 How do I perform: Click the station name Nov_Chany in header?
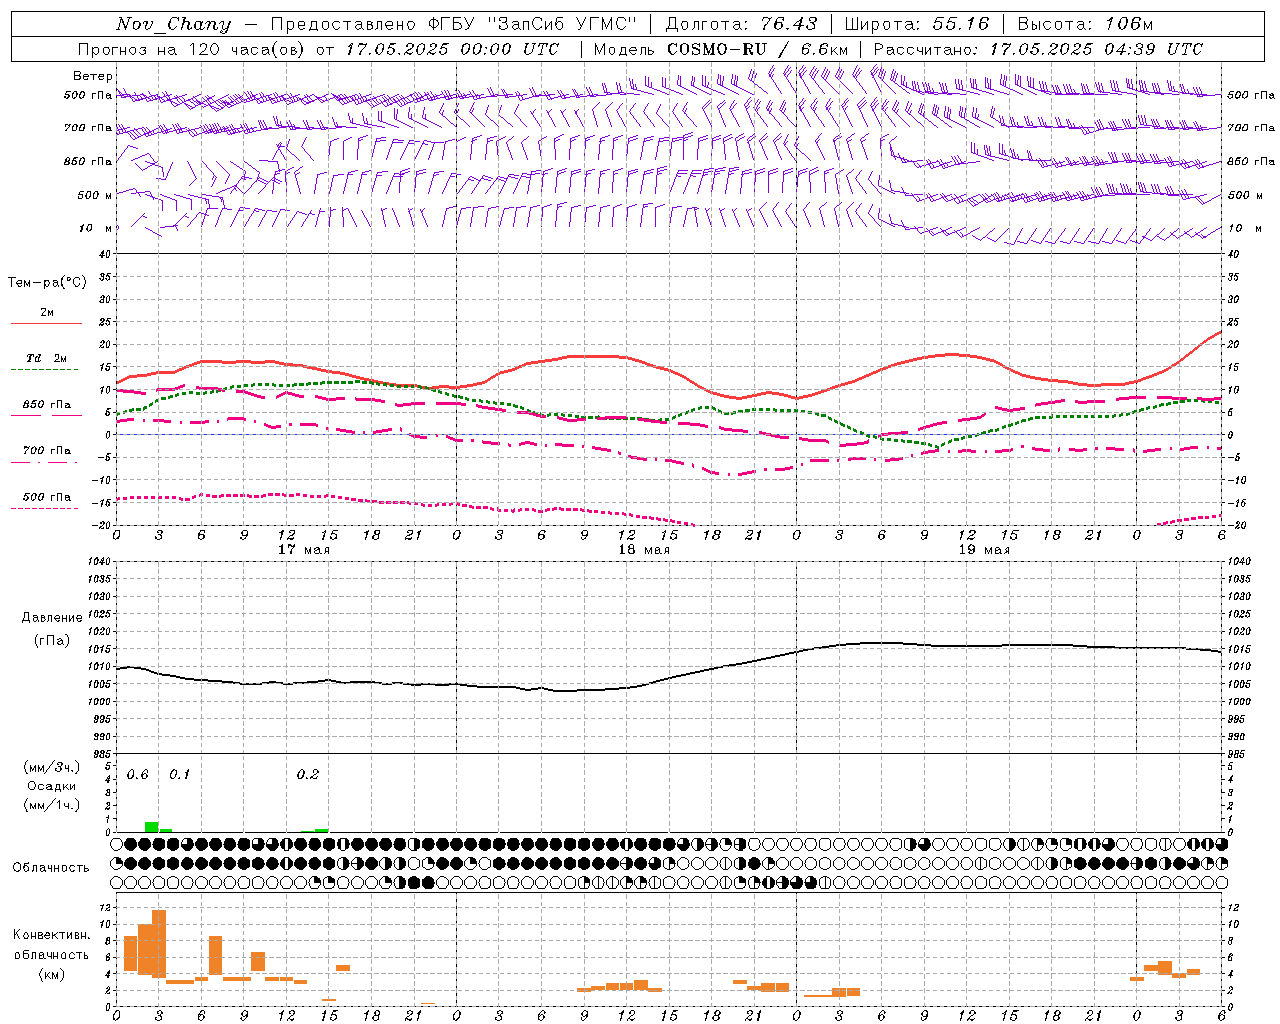point(173,24)
